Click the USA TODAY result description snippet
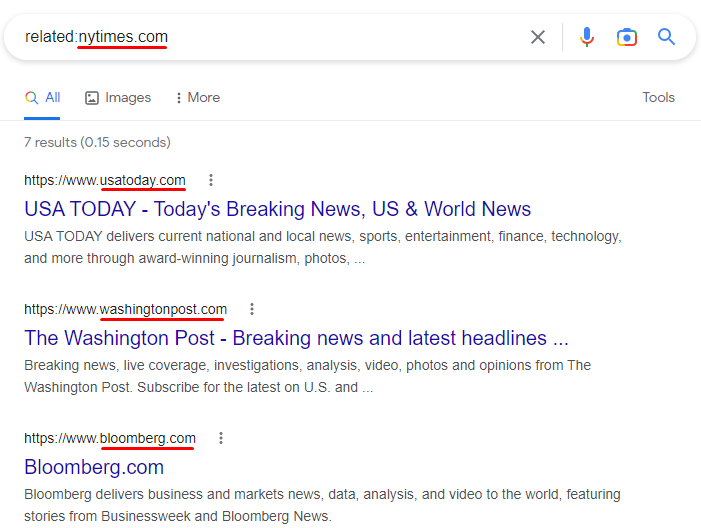The height and width of the screenshot is (528, 701). tap(322, 247)
